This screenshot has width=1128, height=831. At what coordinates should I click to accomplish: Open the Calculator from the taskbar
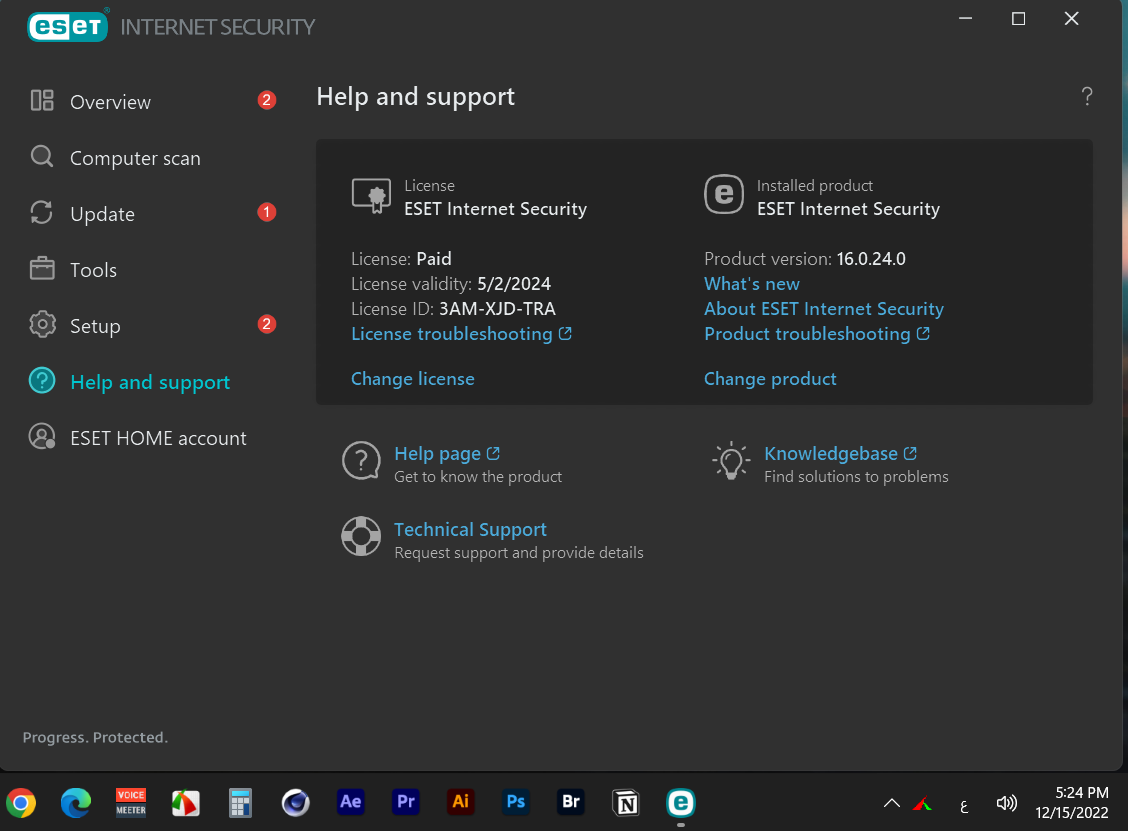tap(240, 802)
